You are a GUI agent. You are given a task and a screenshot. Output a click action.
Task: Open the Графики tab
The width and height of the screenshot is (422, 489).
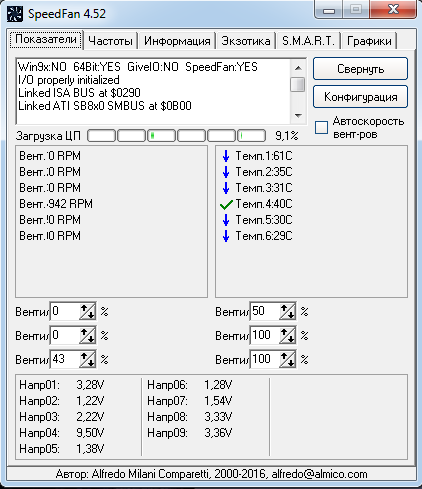pos(369,41)
